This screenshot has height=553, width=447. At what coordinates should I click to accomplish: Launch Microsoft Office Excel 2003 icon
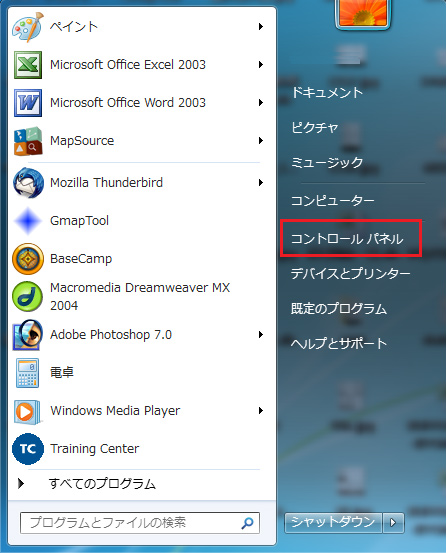[x=28, y=65]
